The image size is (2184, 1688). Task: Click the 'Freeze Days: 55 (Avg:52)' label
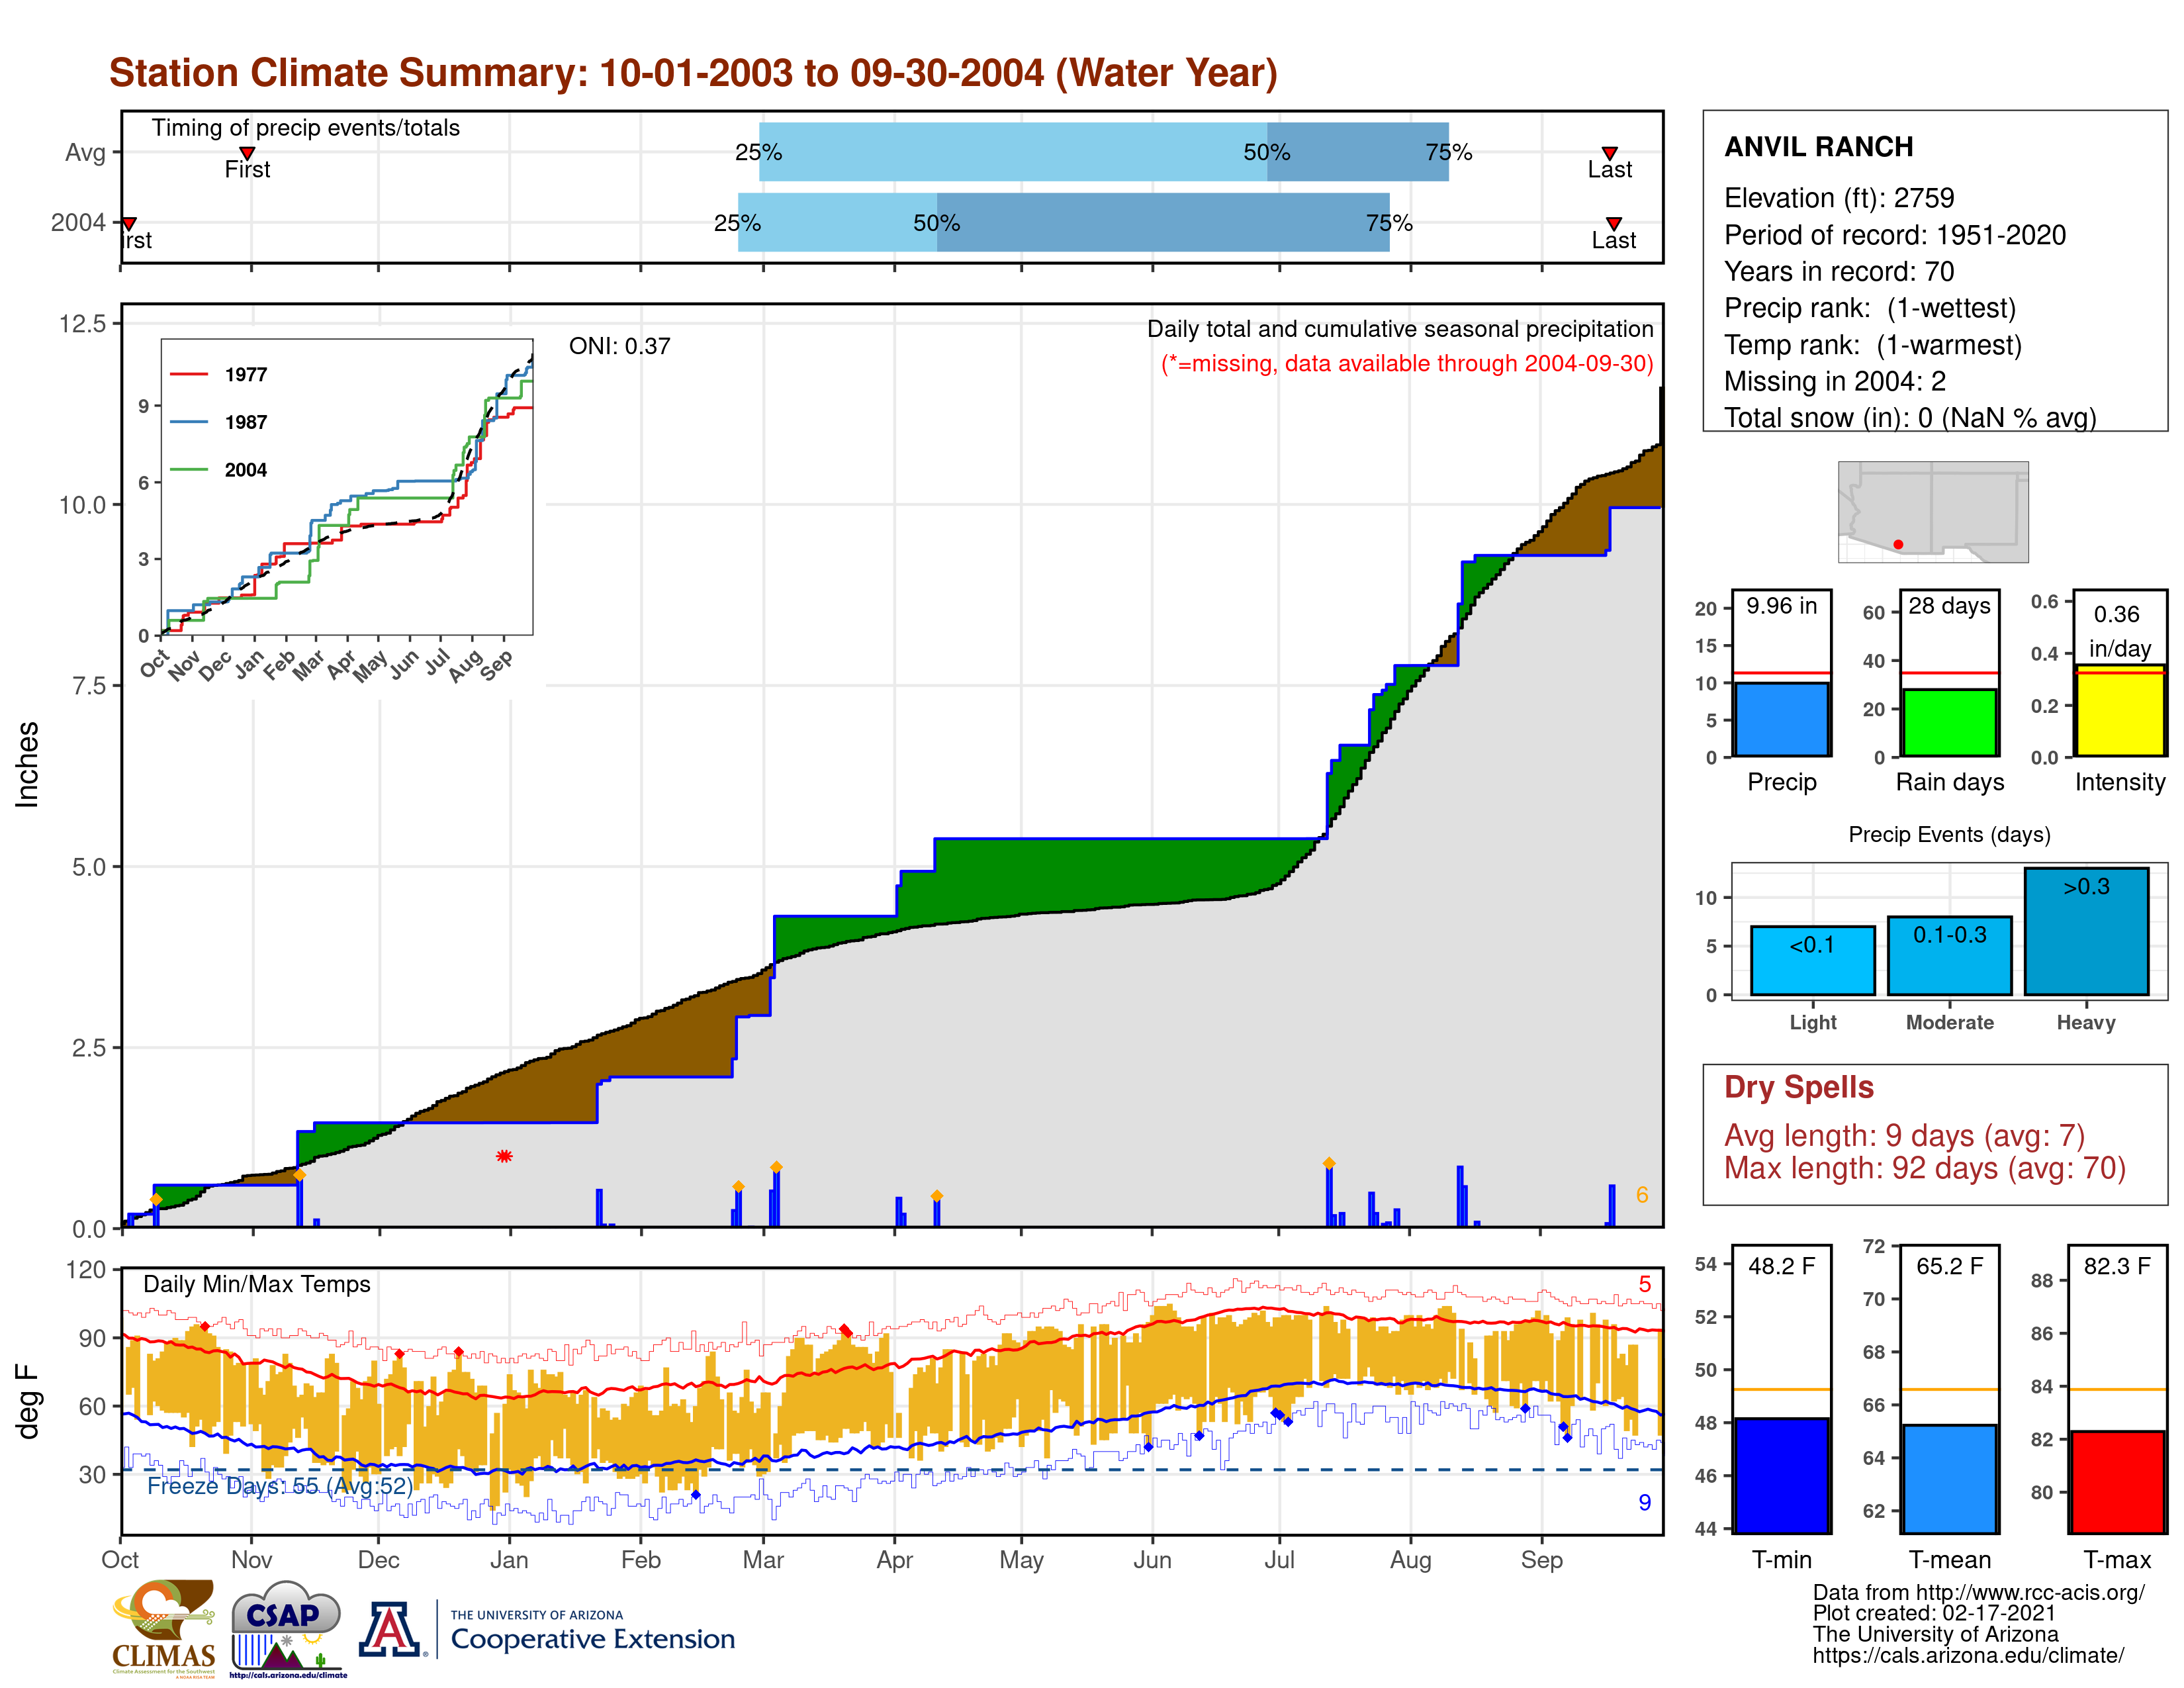279,1486
